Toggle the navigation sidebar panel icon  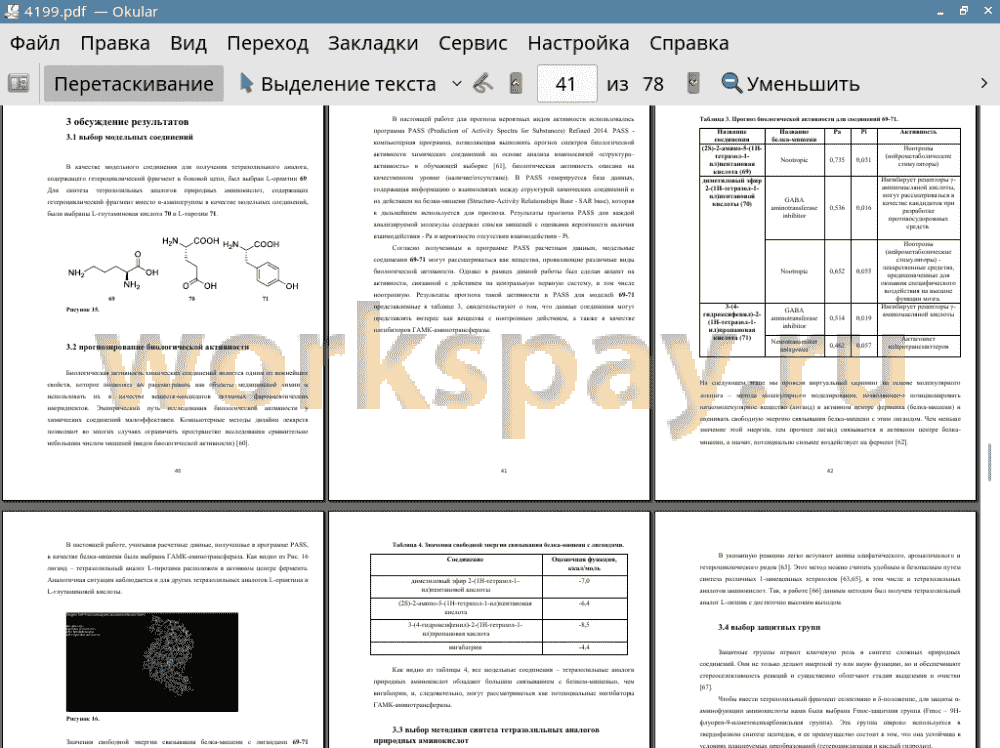[18, 84]
